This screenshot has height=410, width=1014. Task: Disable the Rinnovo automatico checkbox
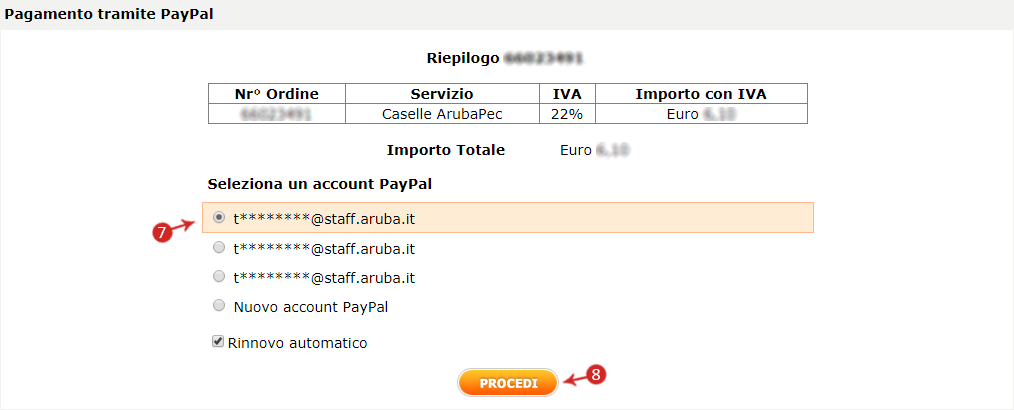[x=218, y=341]
